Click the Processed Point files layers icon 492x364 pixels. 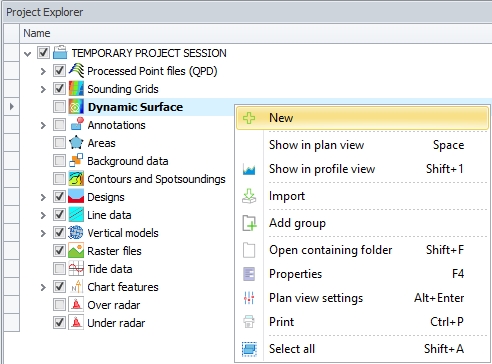(x=76, y=71)
